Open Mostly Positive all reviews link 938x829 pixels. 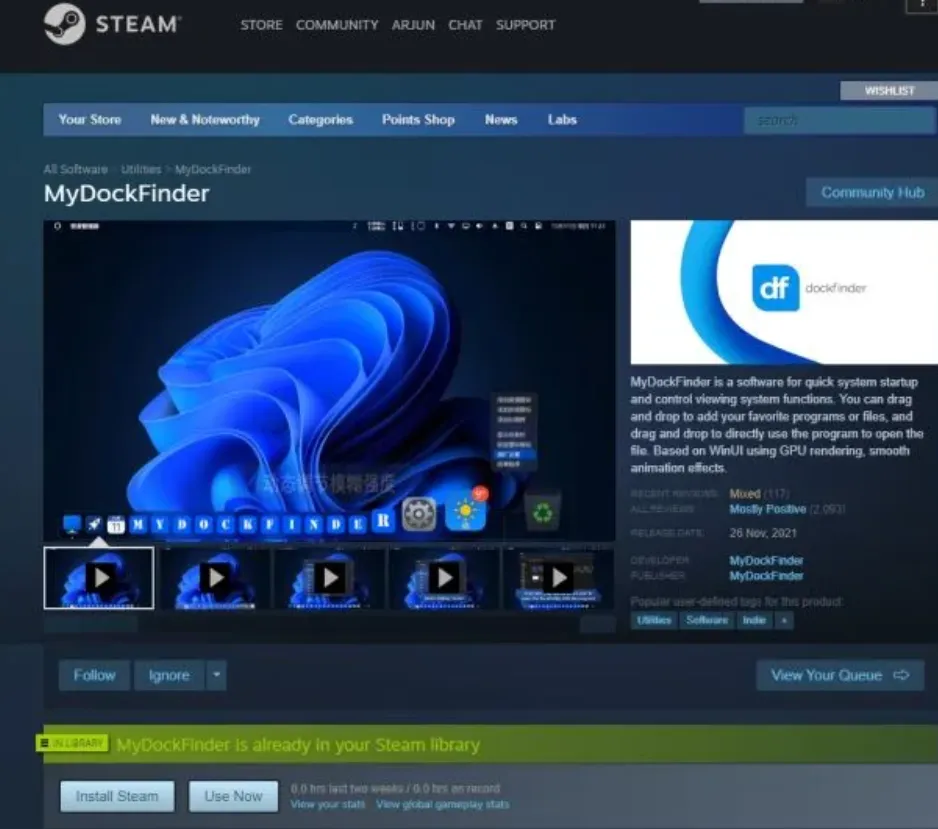coord(768,509)
